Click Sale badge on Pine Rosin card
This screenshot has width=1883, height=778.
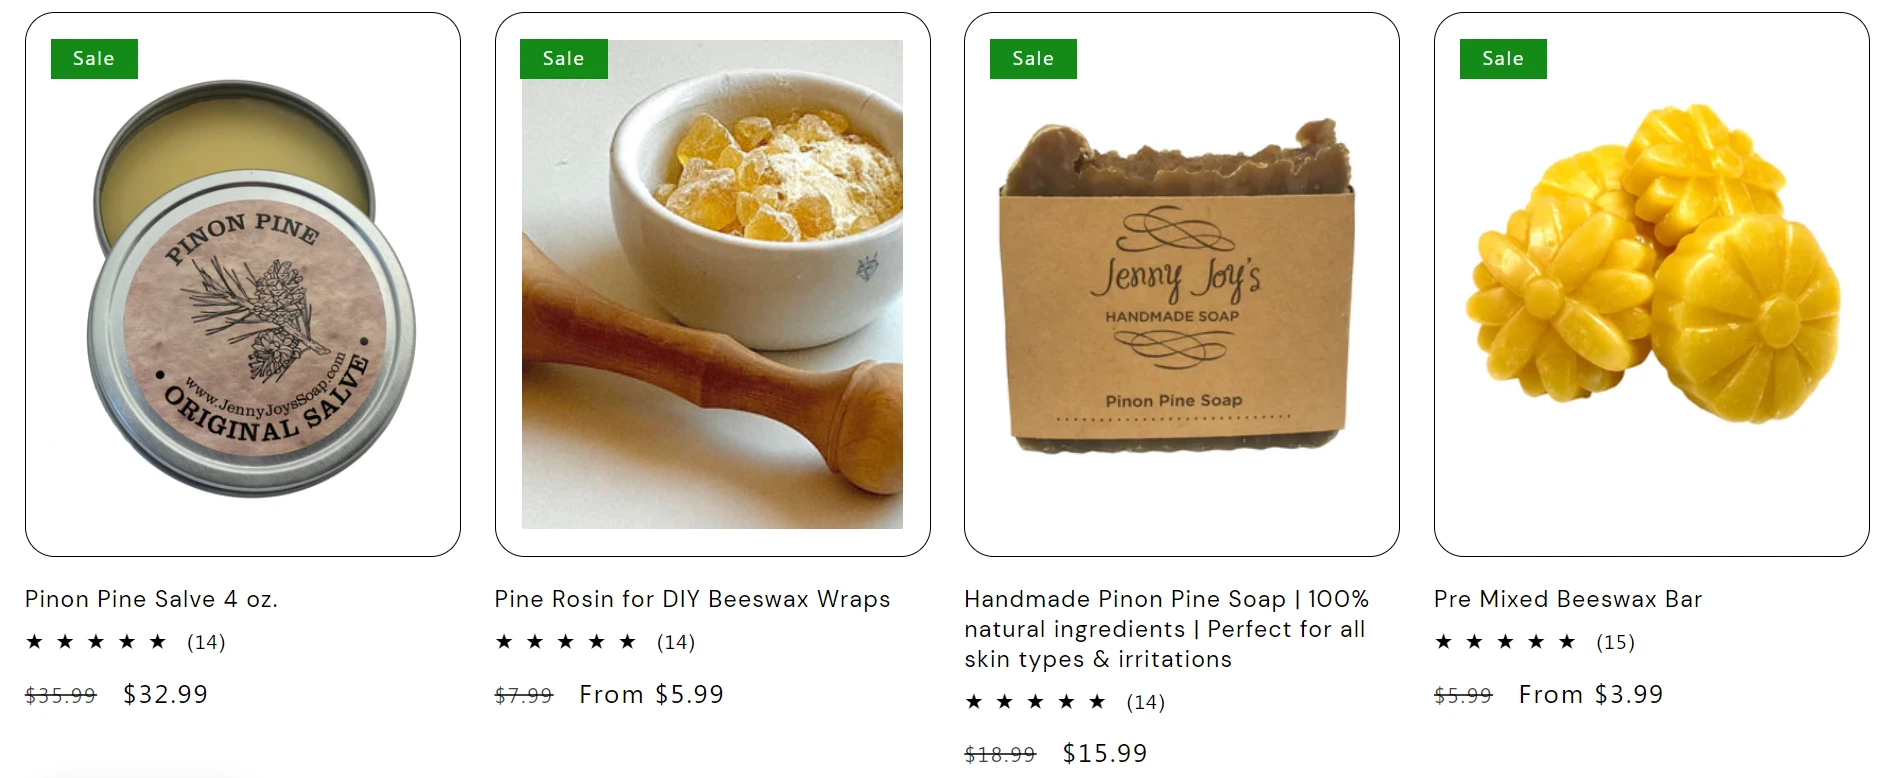[564, 59]
